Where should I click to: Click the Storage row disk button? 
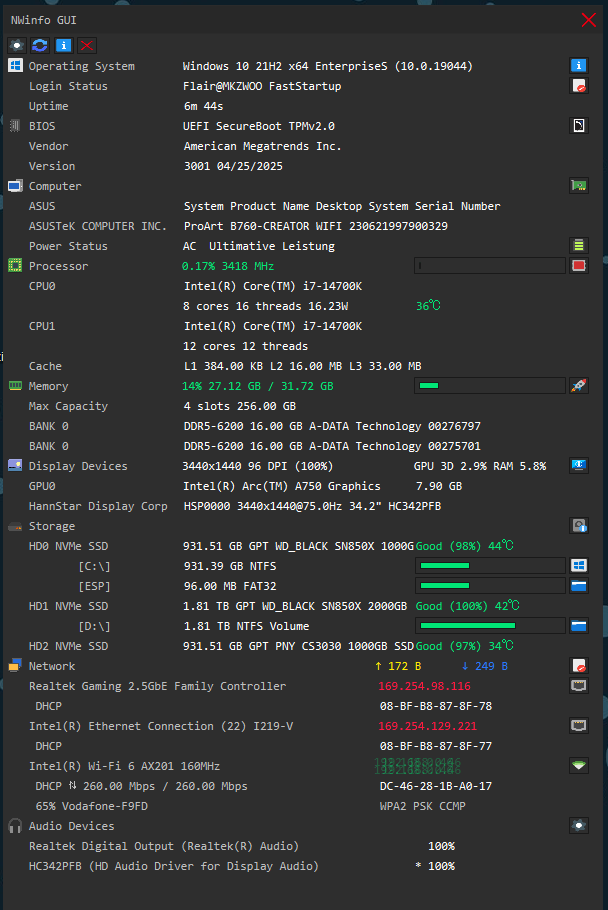click(578, 526)
